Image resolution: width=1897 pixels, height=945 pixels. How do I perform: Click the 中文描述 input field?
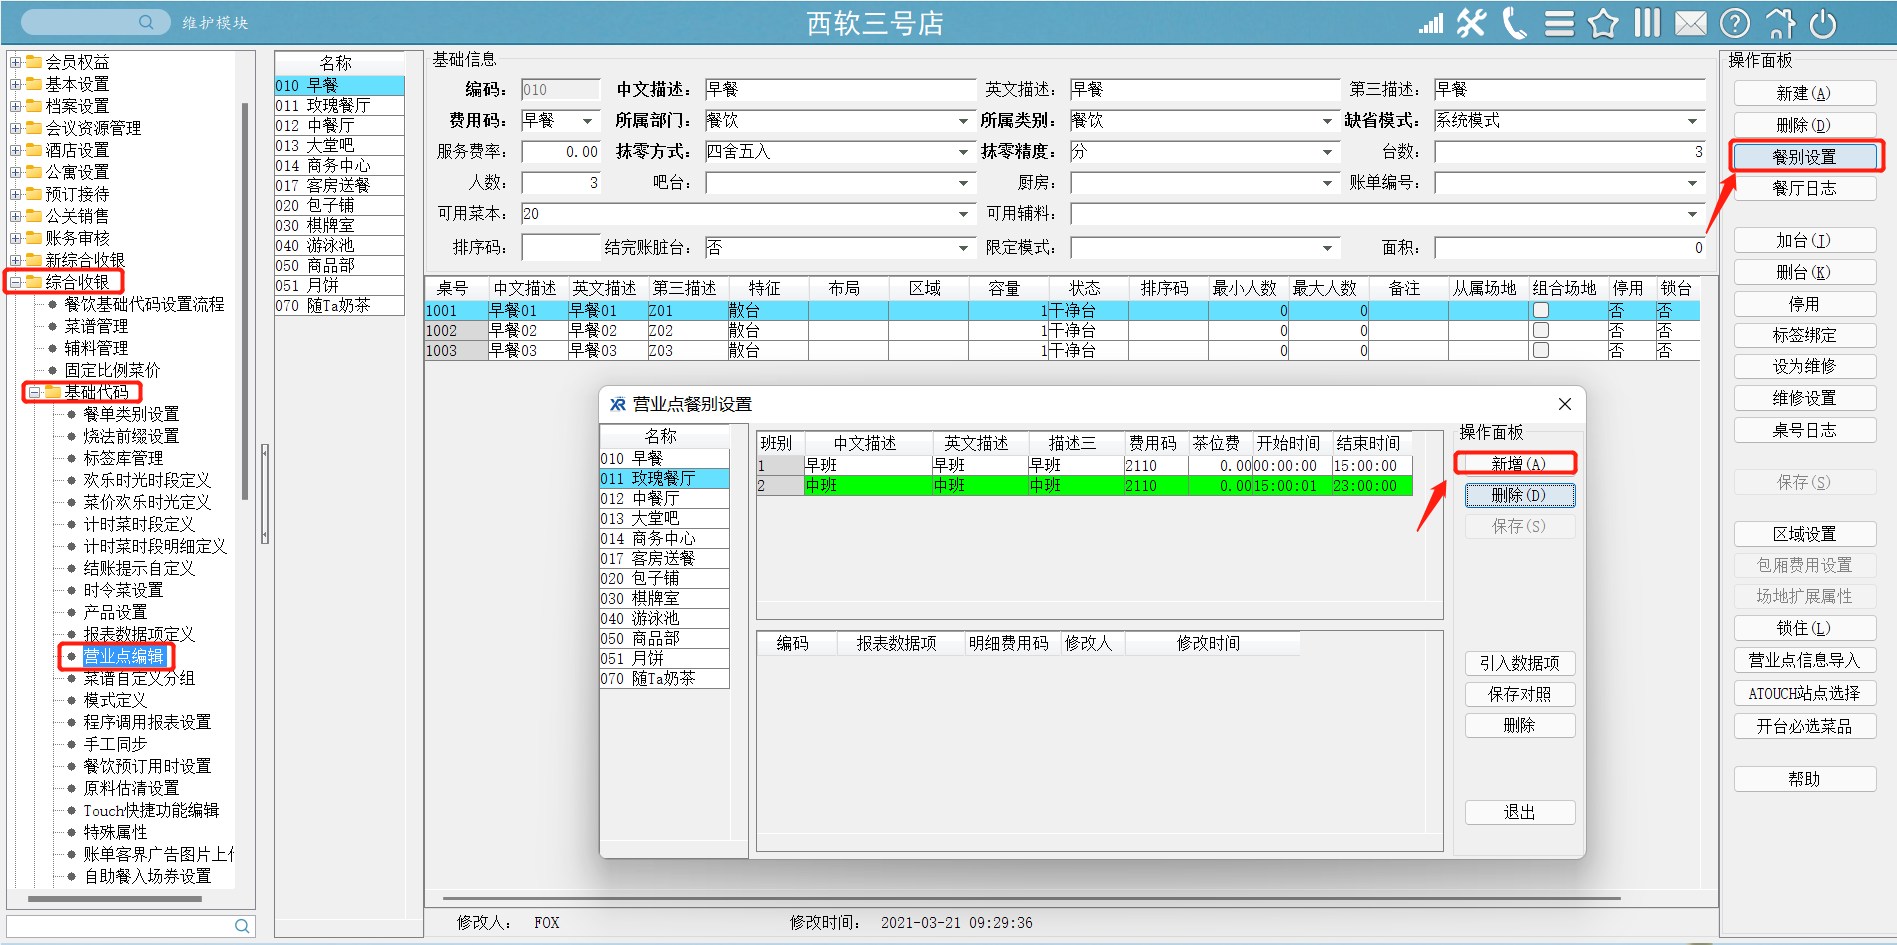[x=840, y=90]
